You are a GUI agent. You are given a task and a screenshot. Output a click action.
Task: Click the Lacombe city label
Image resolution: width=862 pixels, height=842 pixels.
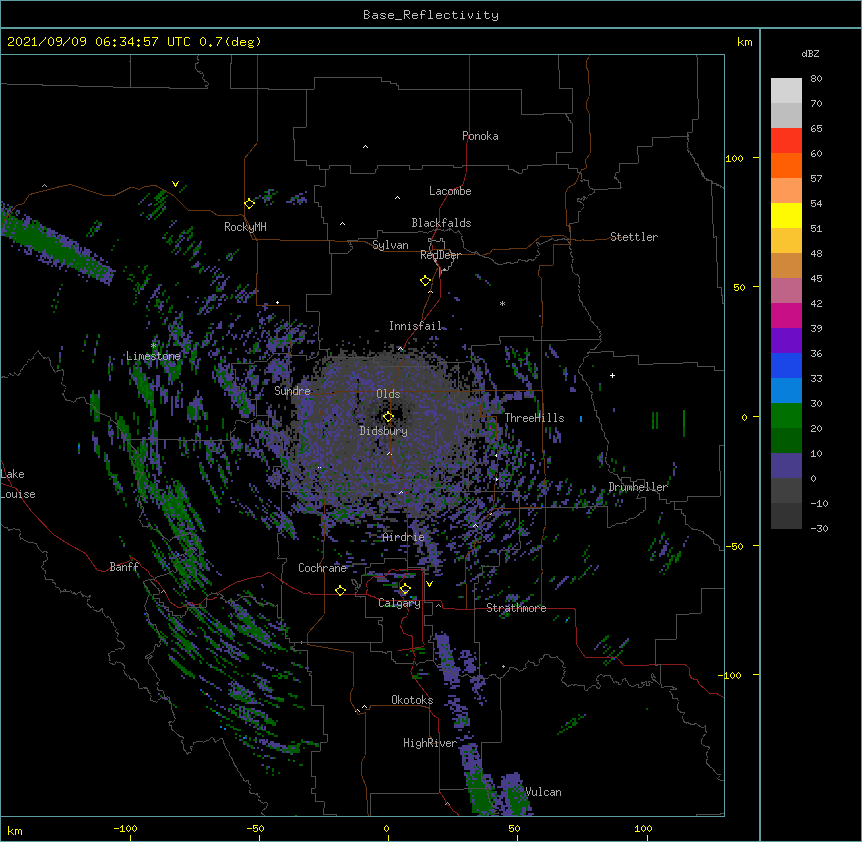[450, 191]
